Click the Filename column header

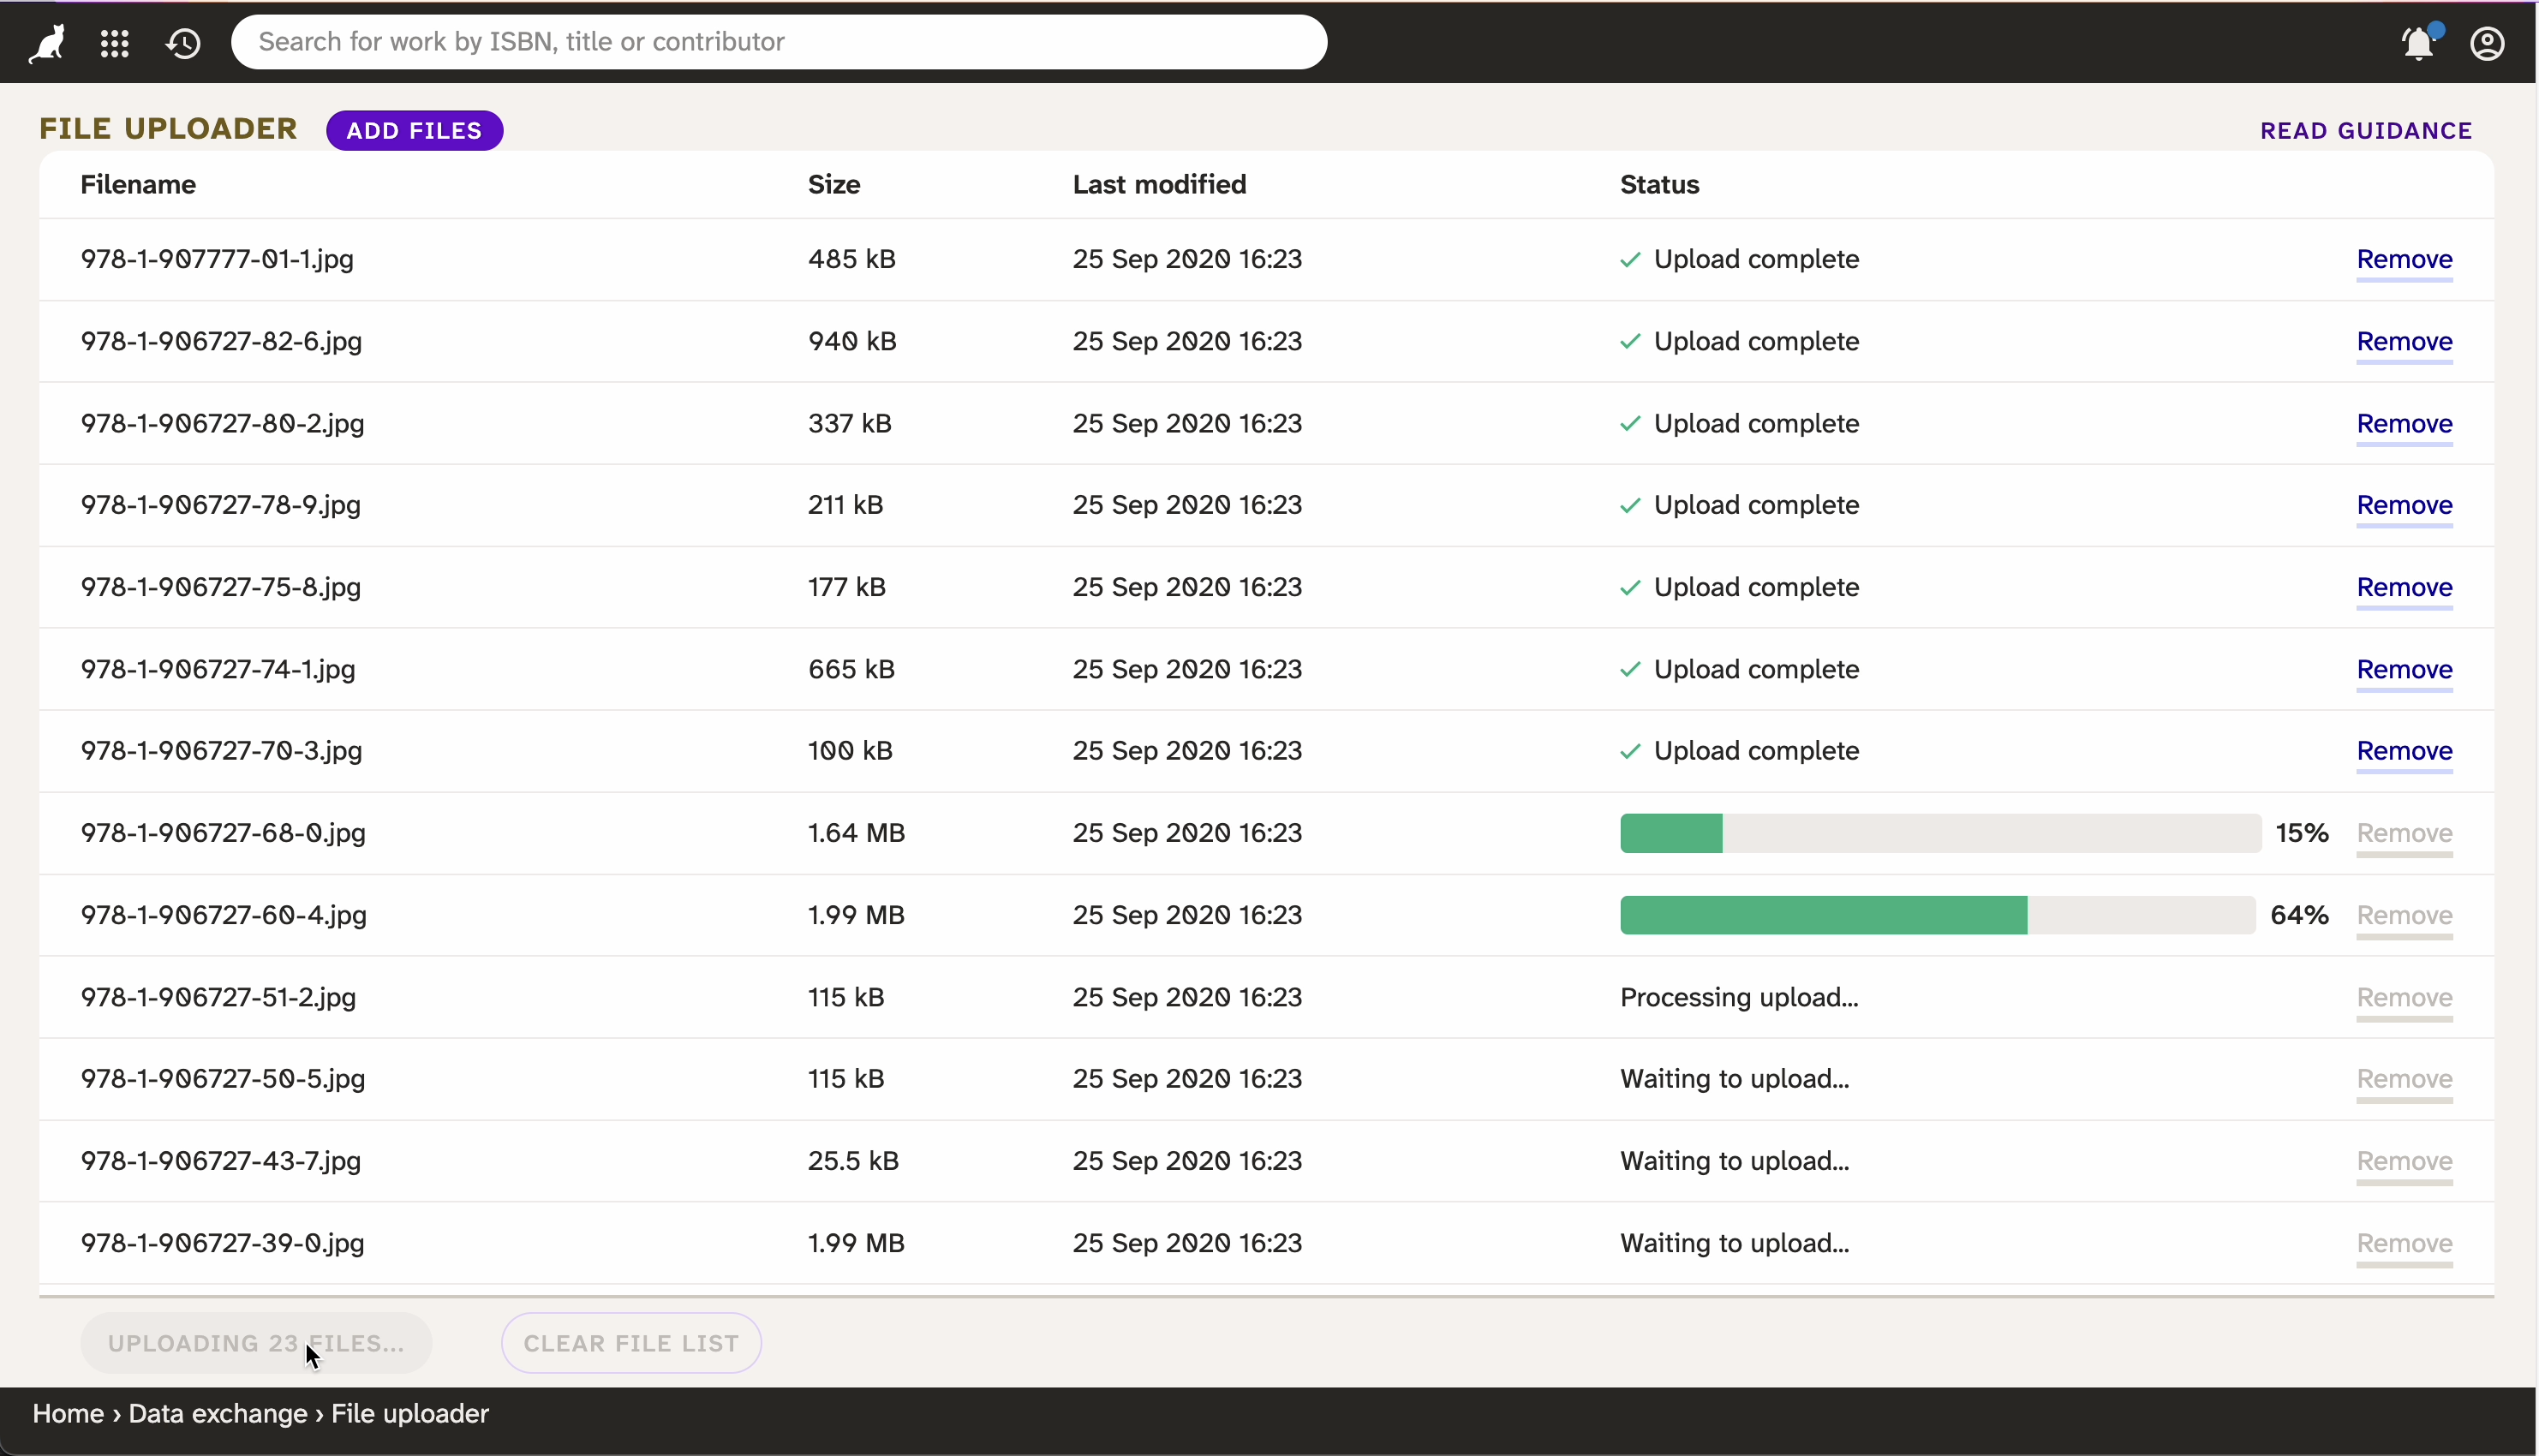tap(138, 185)
